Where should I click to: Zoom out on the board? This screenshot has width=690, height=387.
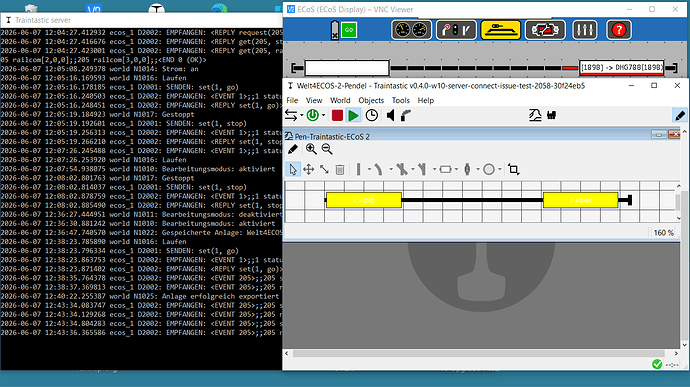(327, 149)
